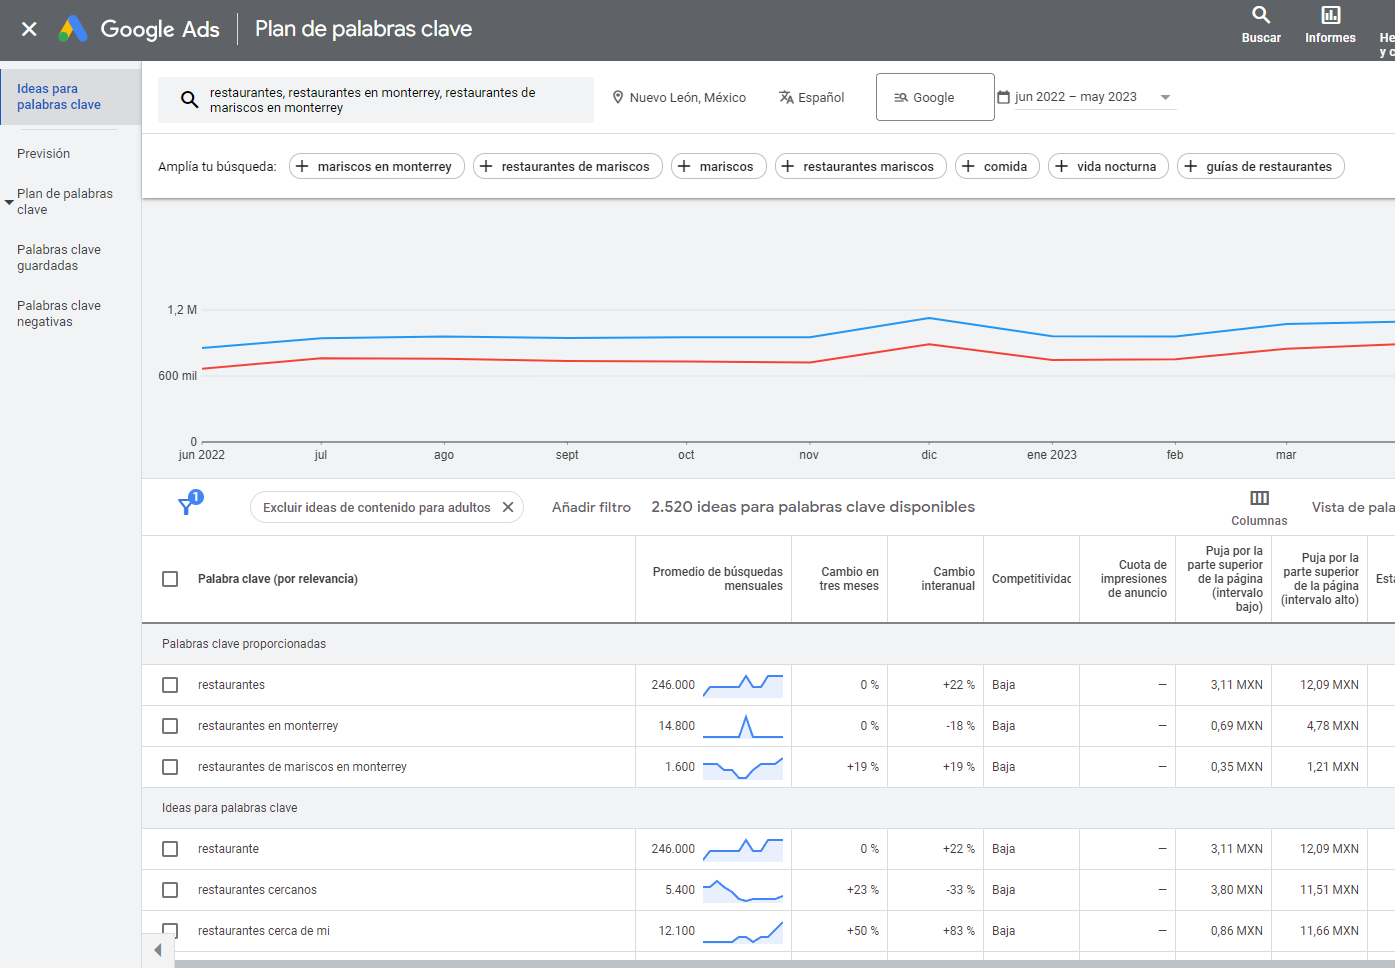Check the 'restaurantes en monterrey' row
This screenshot has height=968, width=1395.
point(170,726)
